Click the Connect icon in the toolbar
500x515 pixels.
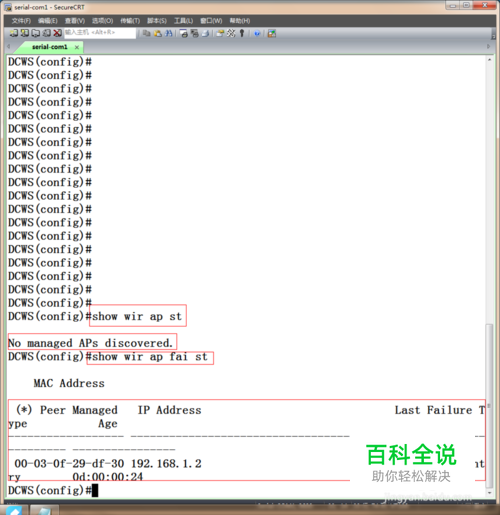[14, 33]
